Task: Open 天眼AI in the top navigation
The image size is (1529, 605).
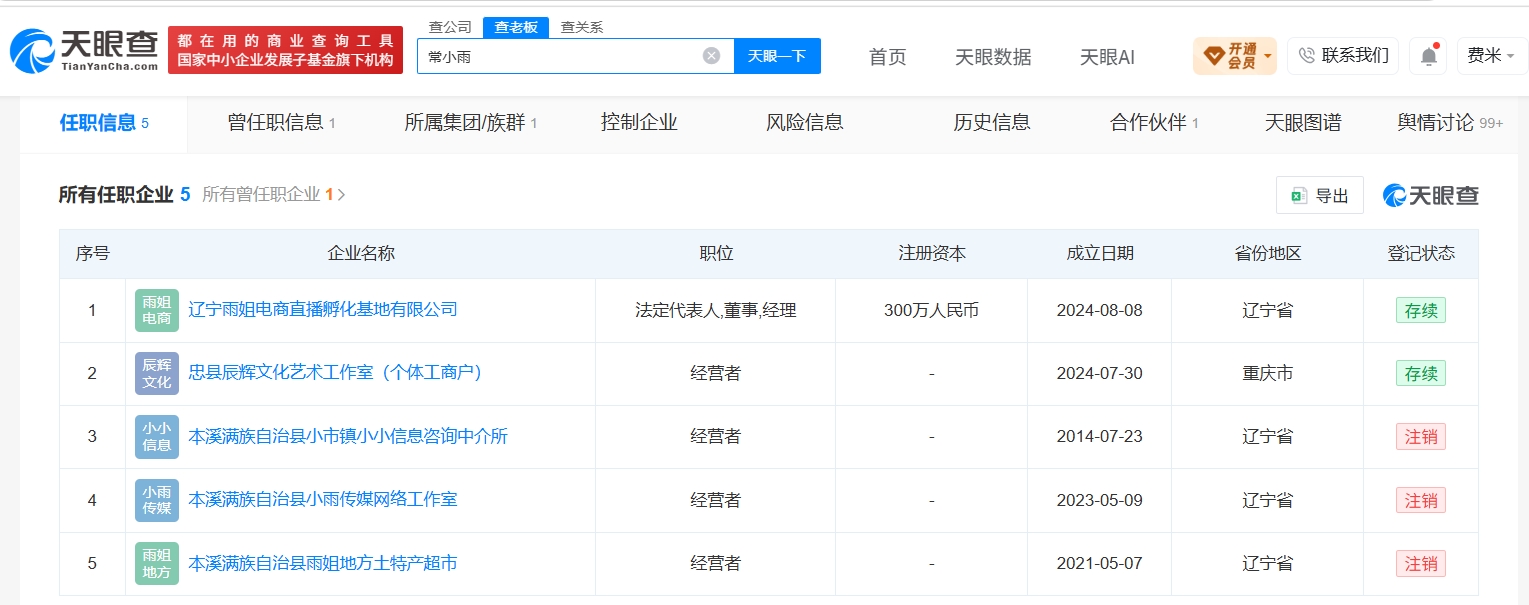Action: 1107,57
